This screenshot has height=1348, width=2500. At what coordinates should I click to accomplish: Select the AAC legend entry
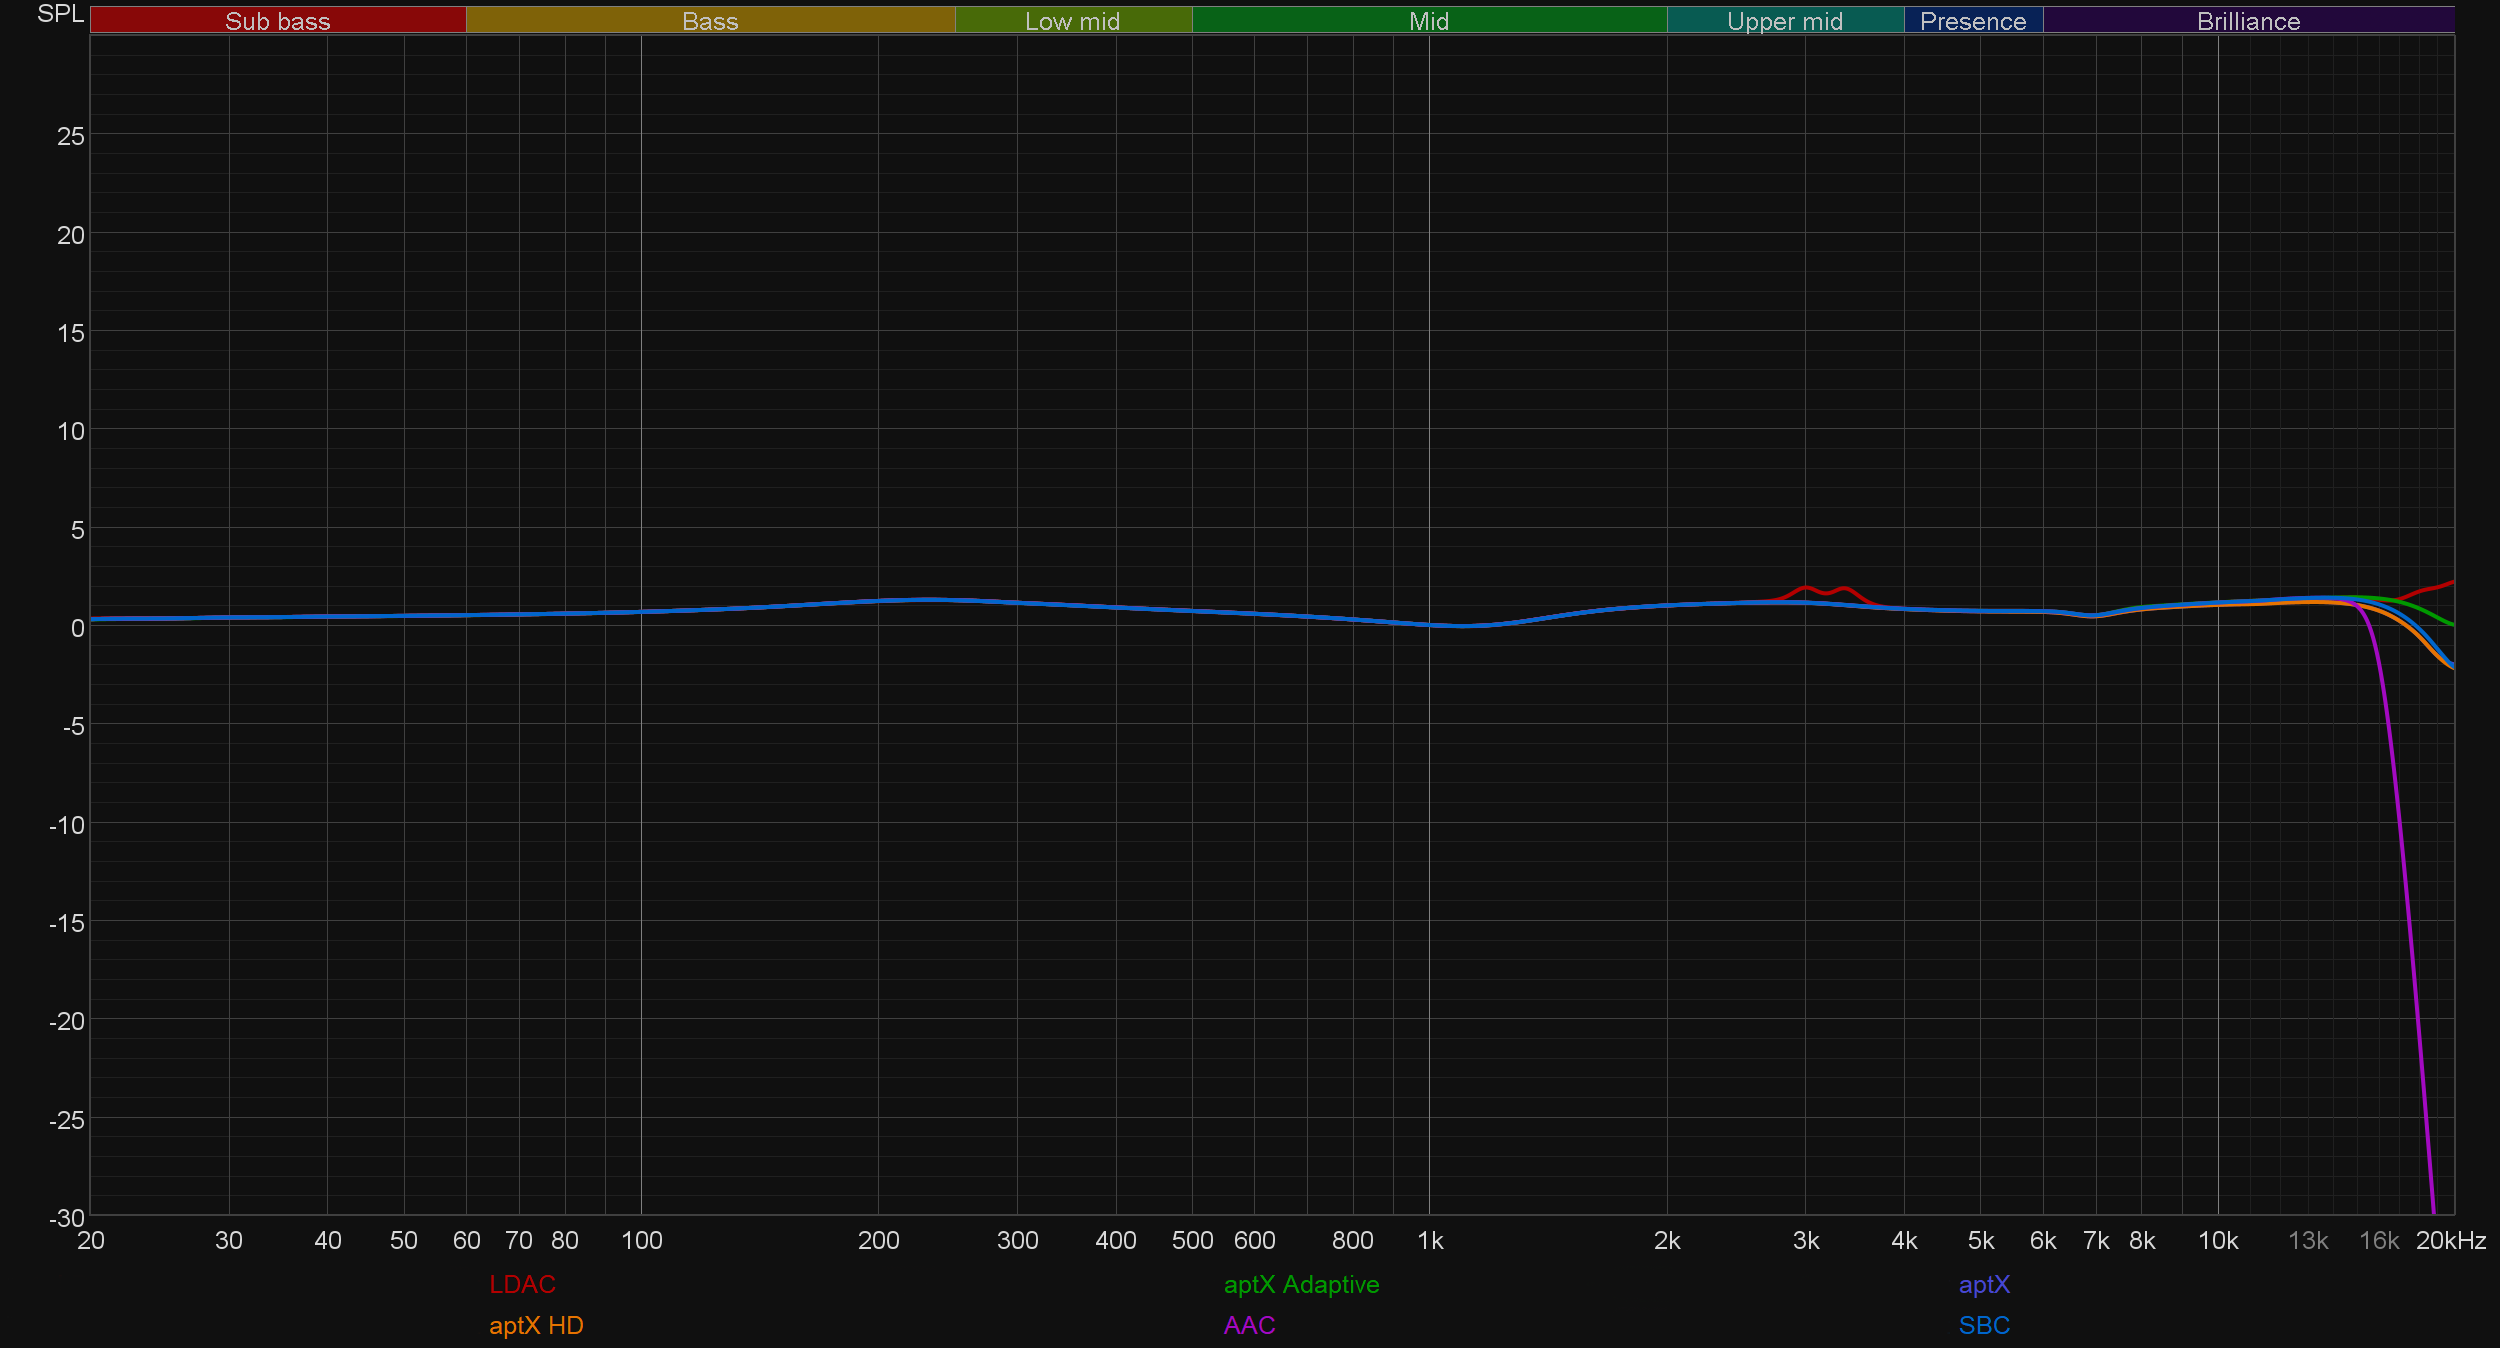click(1249, 1325)
